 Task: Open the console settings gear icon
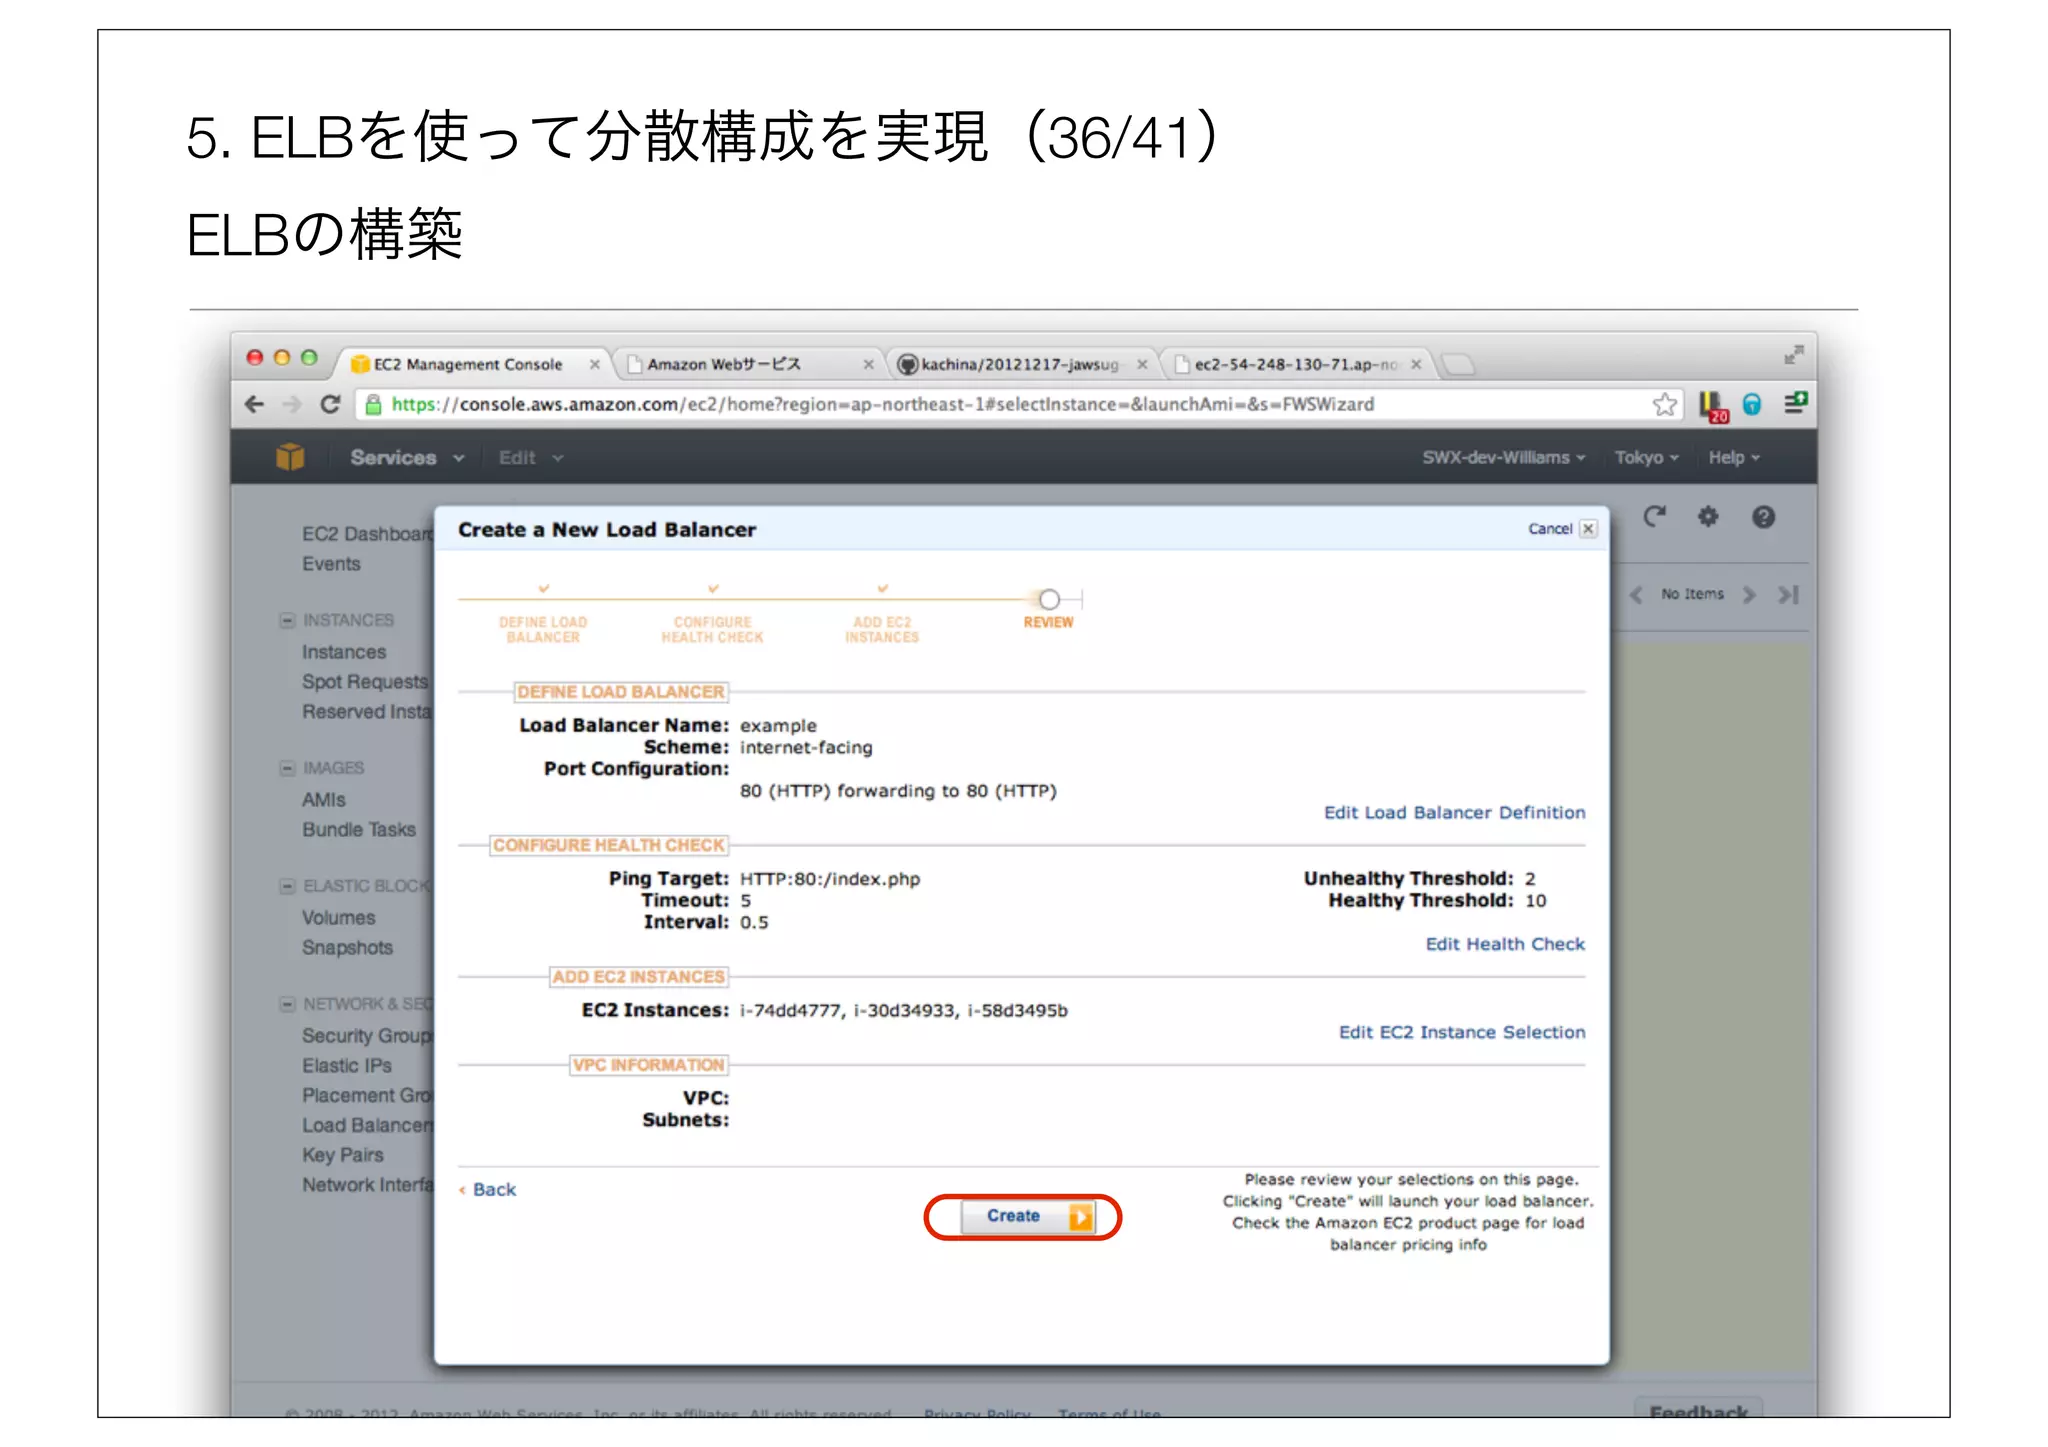point(1708,516)
